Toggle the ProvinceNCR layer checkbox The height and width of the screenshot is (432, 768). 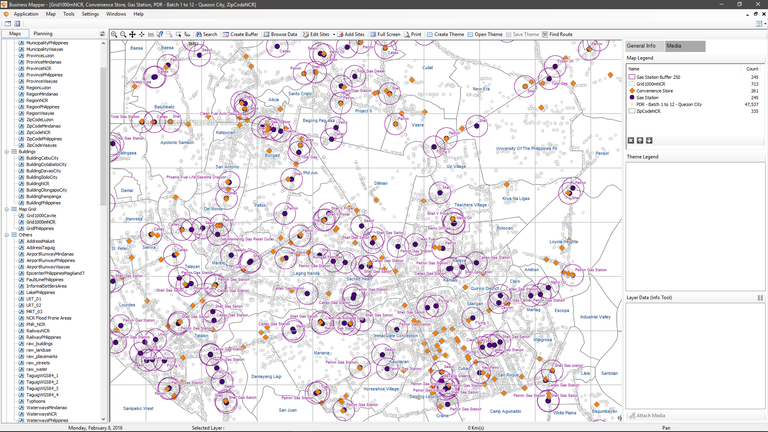(21, 69)
